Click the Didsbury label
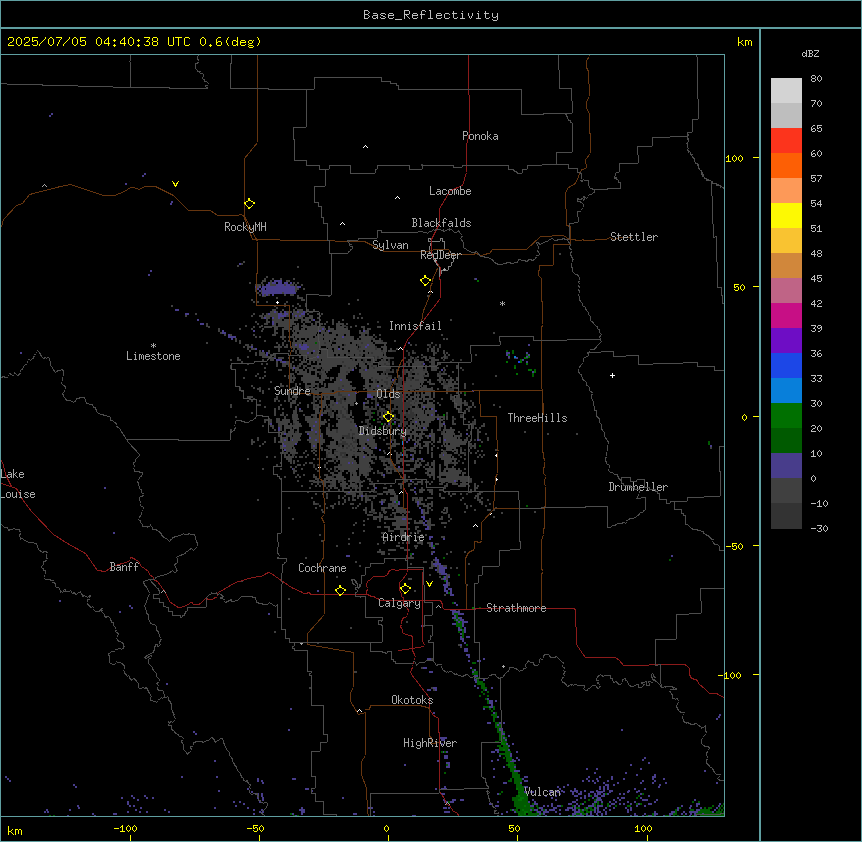This screenshot has width=862, height=842. pos(382,431)
